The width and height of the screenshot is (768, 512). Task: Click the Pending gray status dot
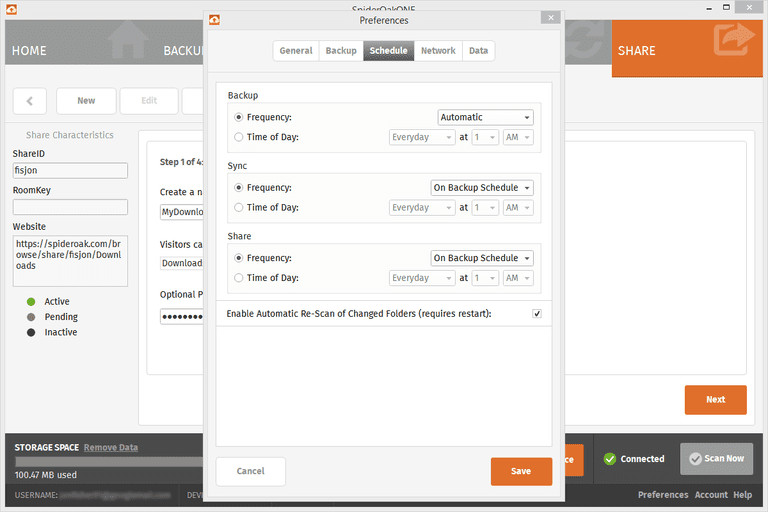[x=31, y=317]
